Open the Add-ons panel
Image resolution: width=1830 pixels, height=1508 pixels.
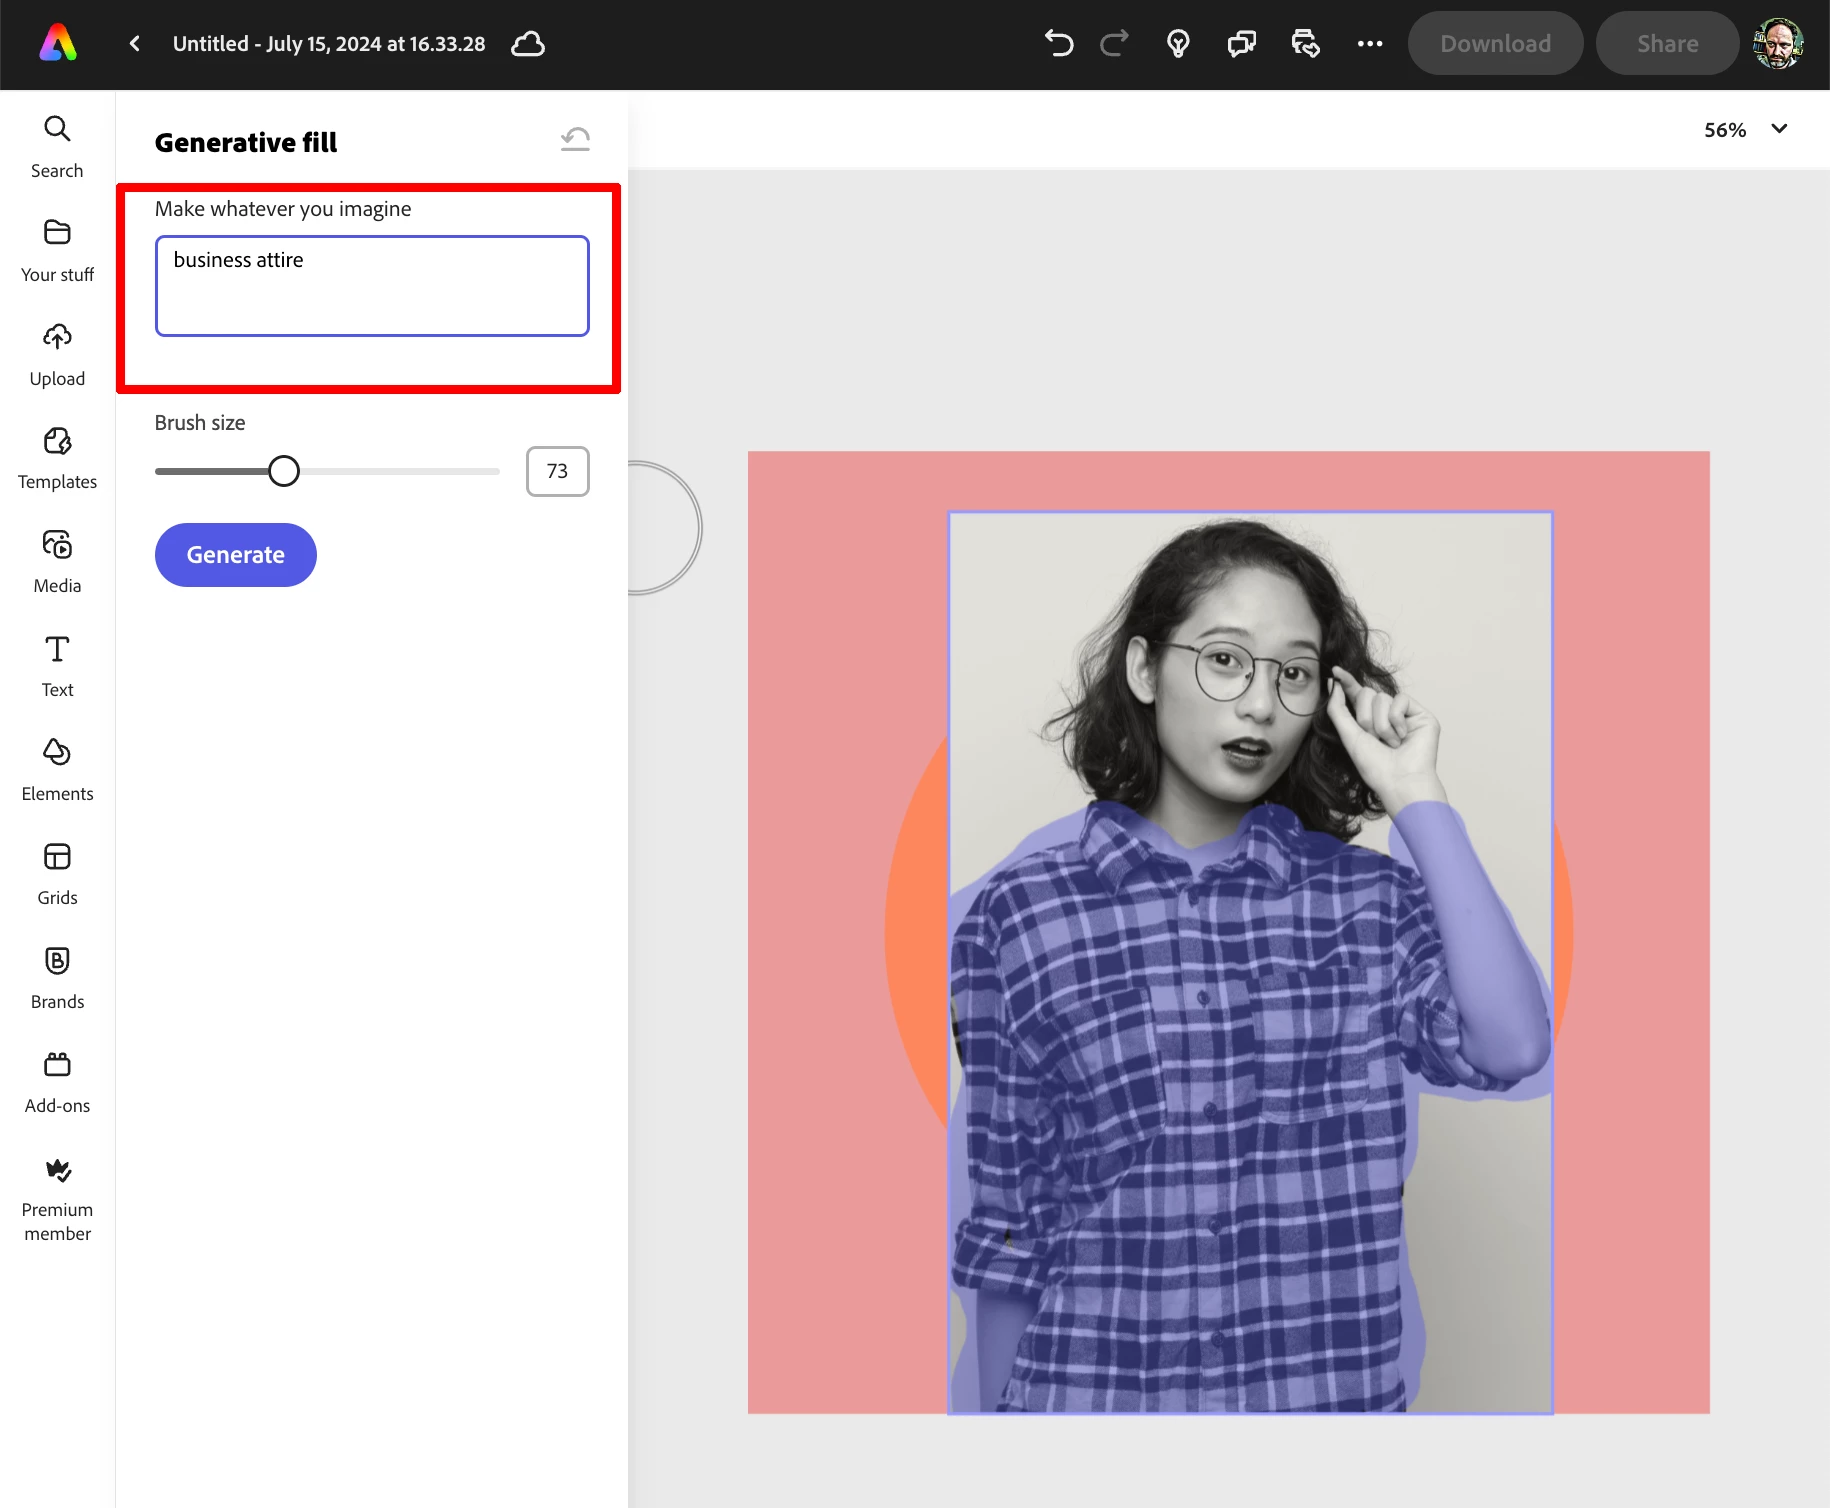(57, 1083)
